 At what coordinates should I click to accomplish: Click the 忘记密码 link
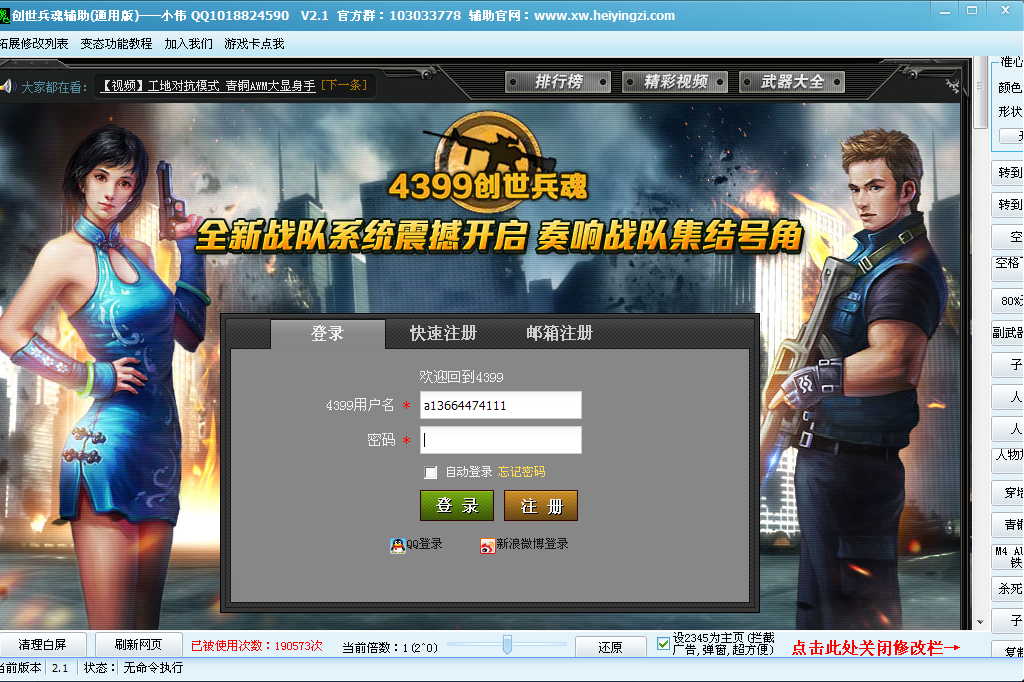click(521, 472)
